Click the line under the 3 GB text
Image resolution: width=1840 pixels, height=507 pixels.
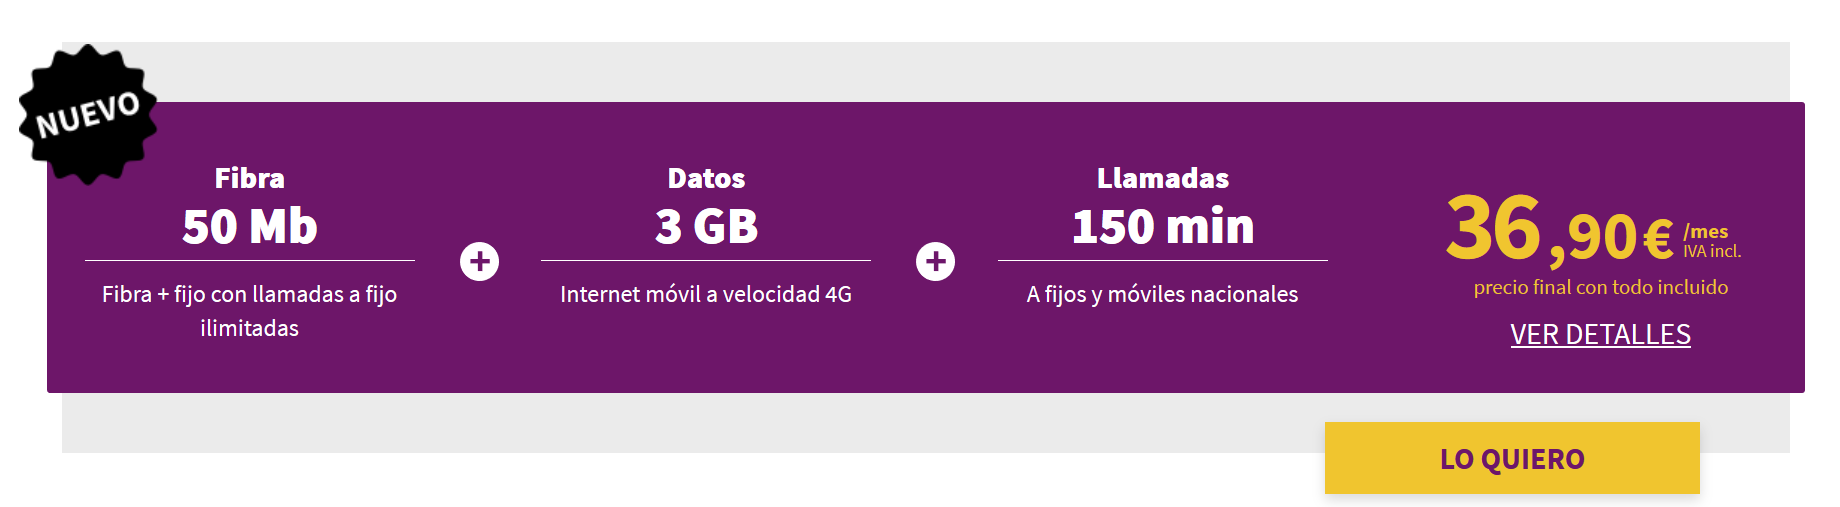(706, 260)
